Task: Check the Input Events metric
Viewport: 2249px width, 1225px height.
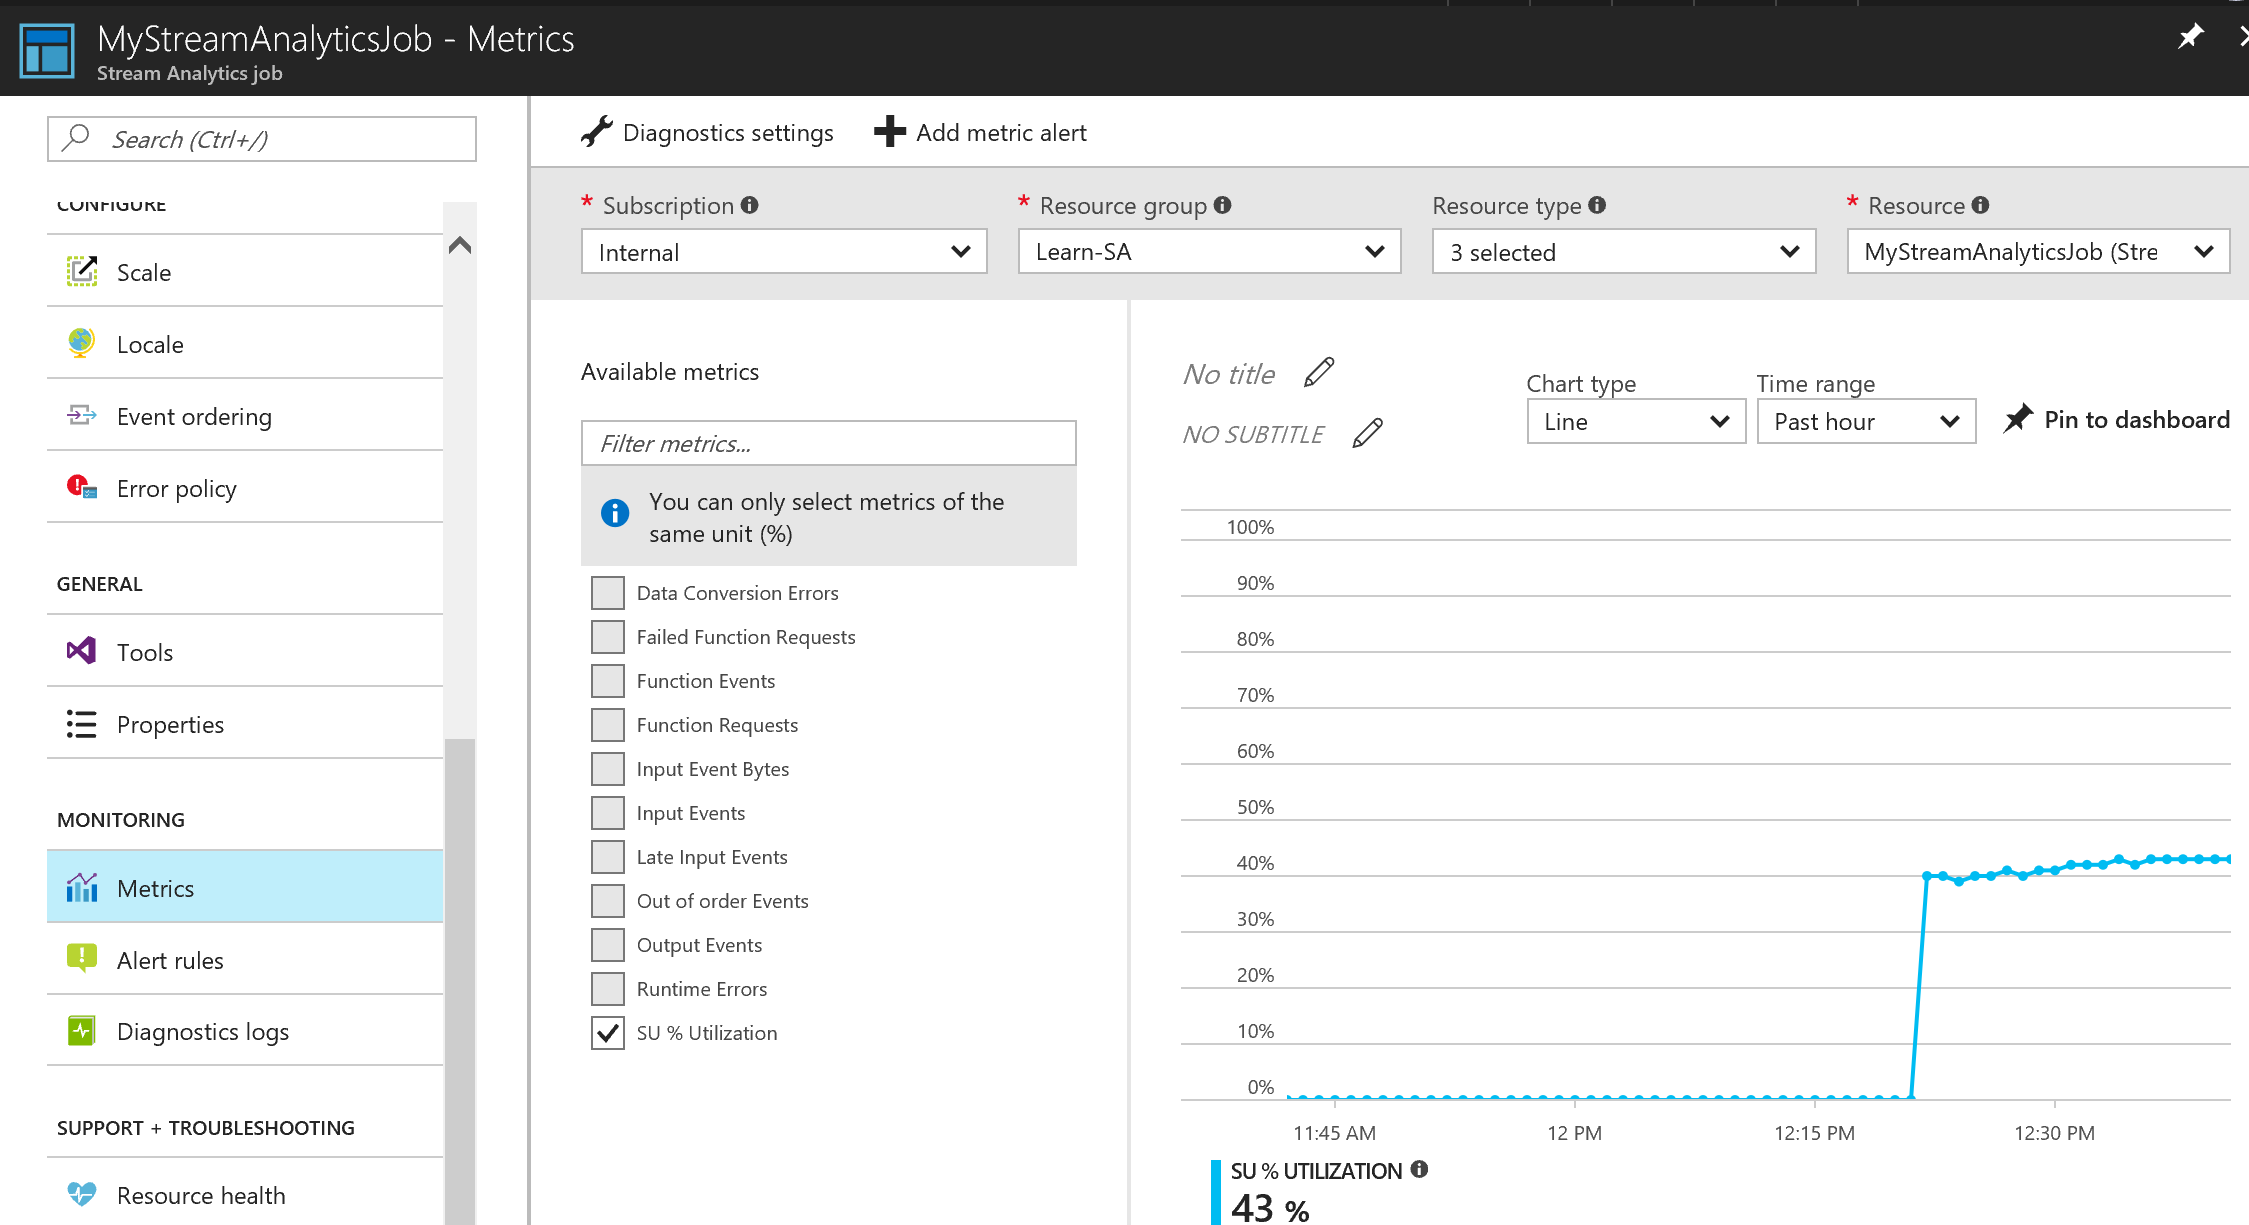Action: click(x=608, y=813)
